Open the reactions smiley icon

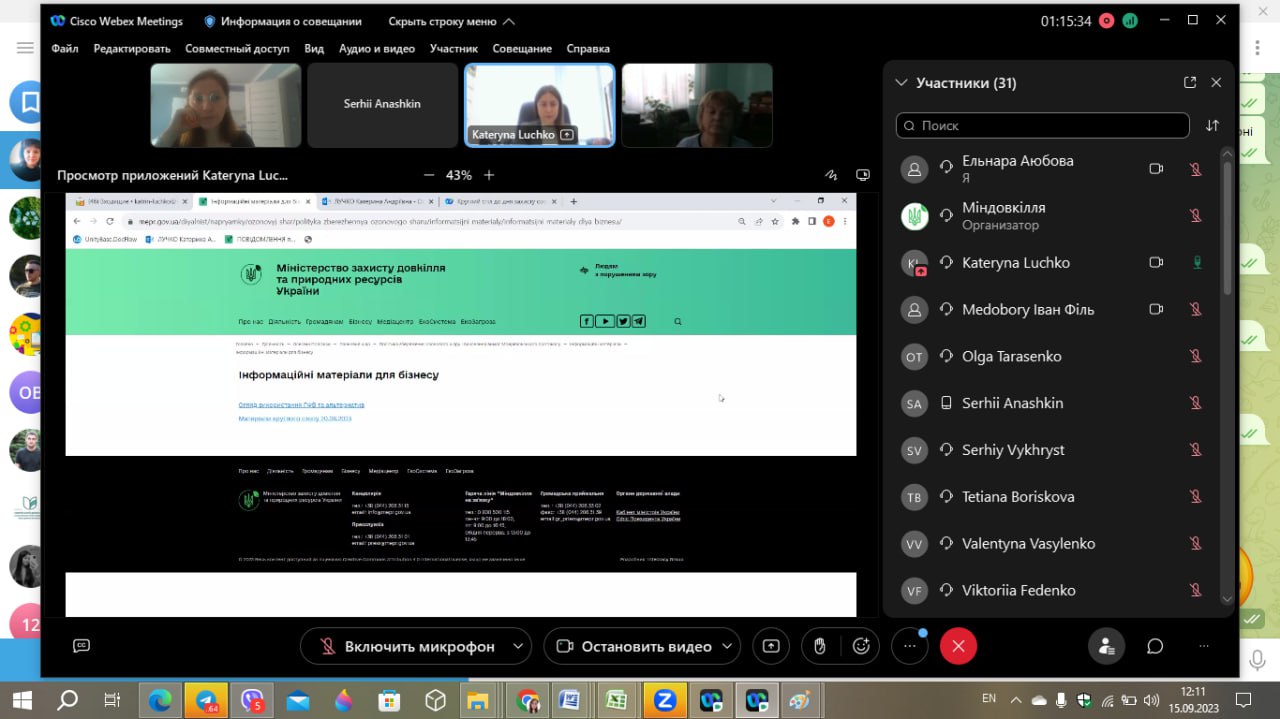point(861,646)
